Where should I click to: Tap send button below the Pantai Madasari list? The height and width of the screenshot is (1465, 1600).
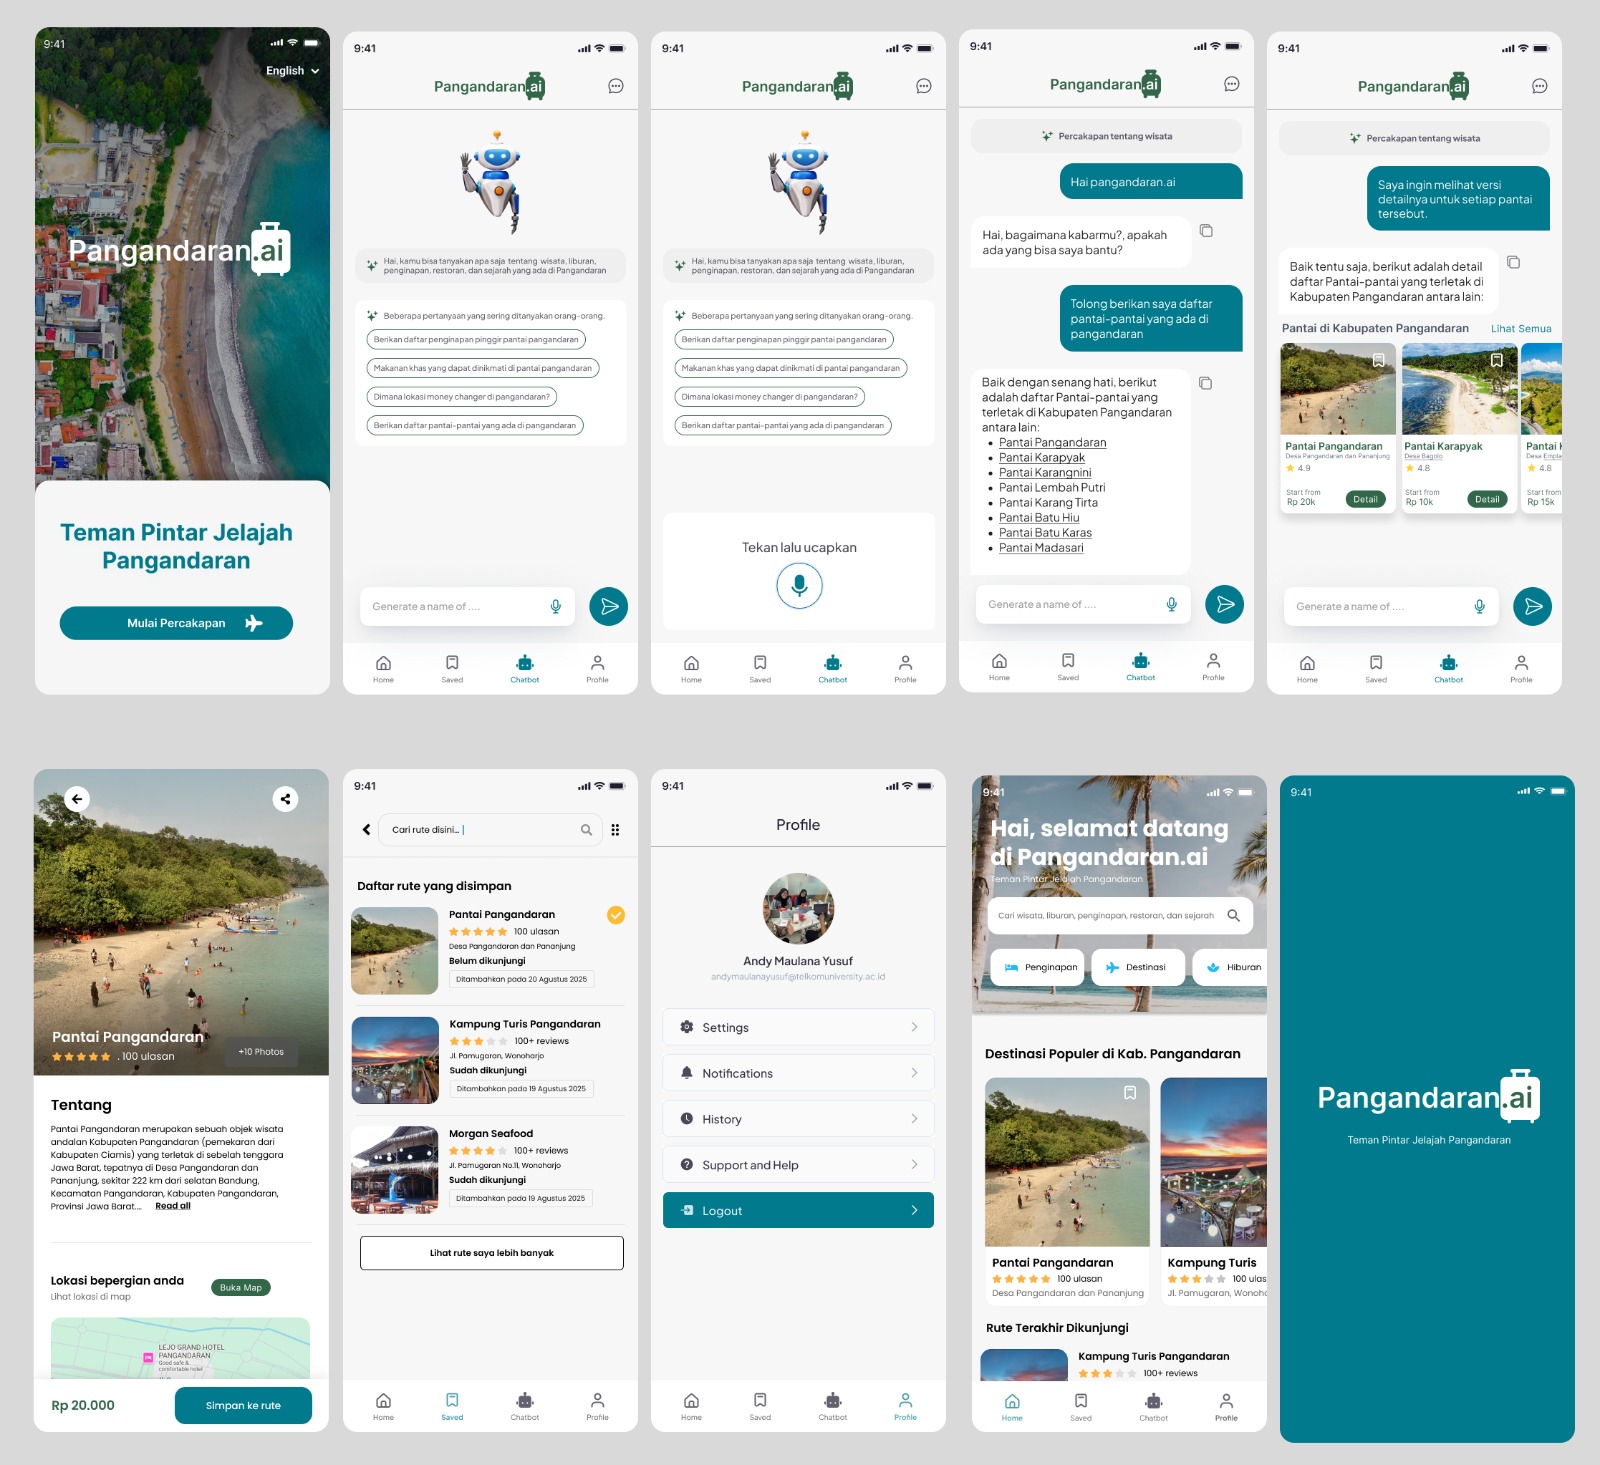tap(1224, 604)
